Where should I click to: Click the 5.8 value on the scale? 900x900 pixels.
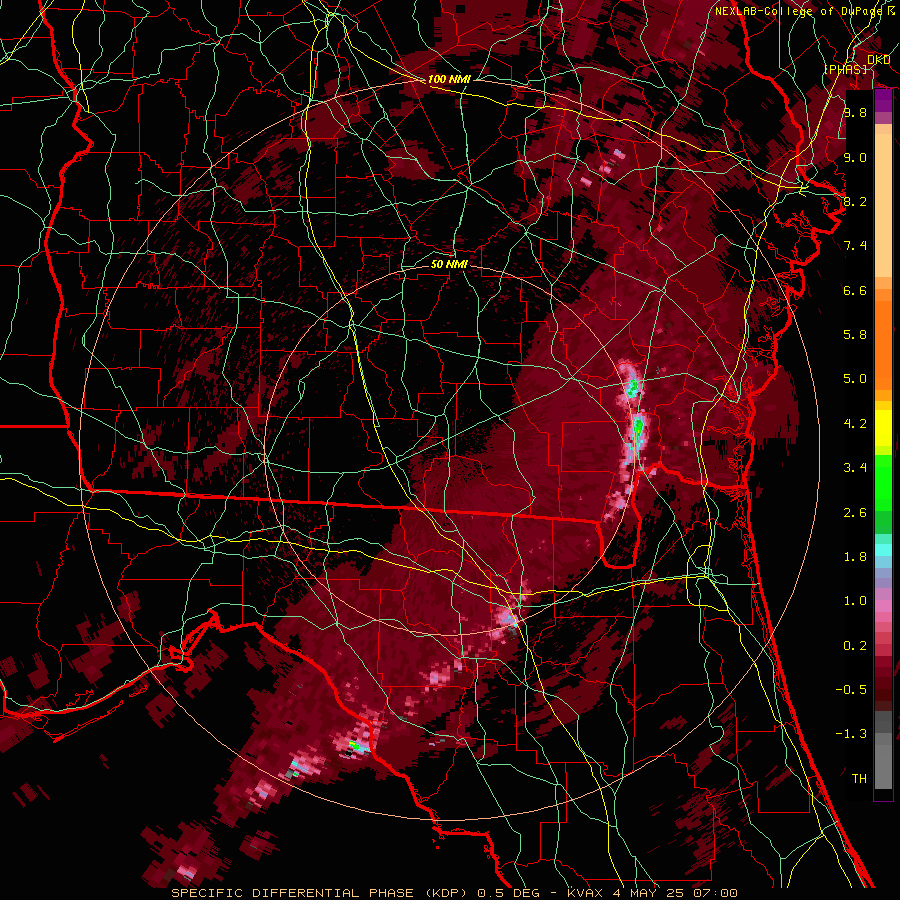pyautogui.click(x=855, y=335)
